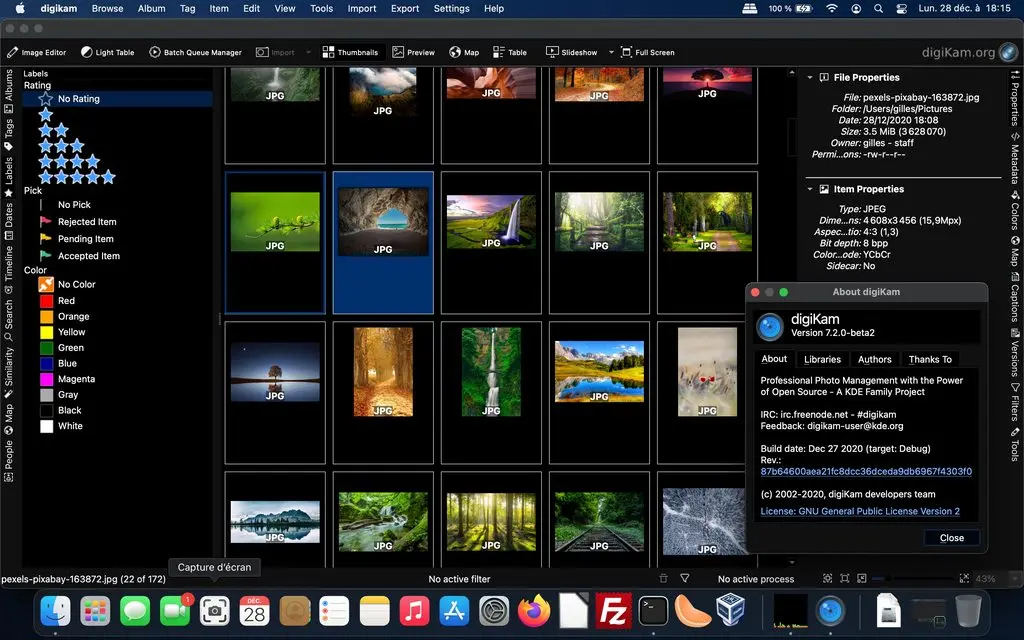Collapse the Item Properties section
Screen dimensions: 1024x640
pos(810,188)
